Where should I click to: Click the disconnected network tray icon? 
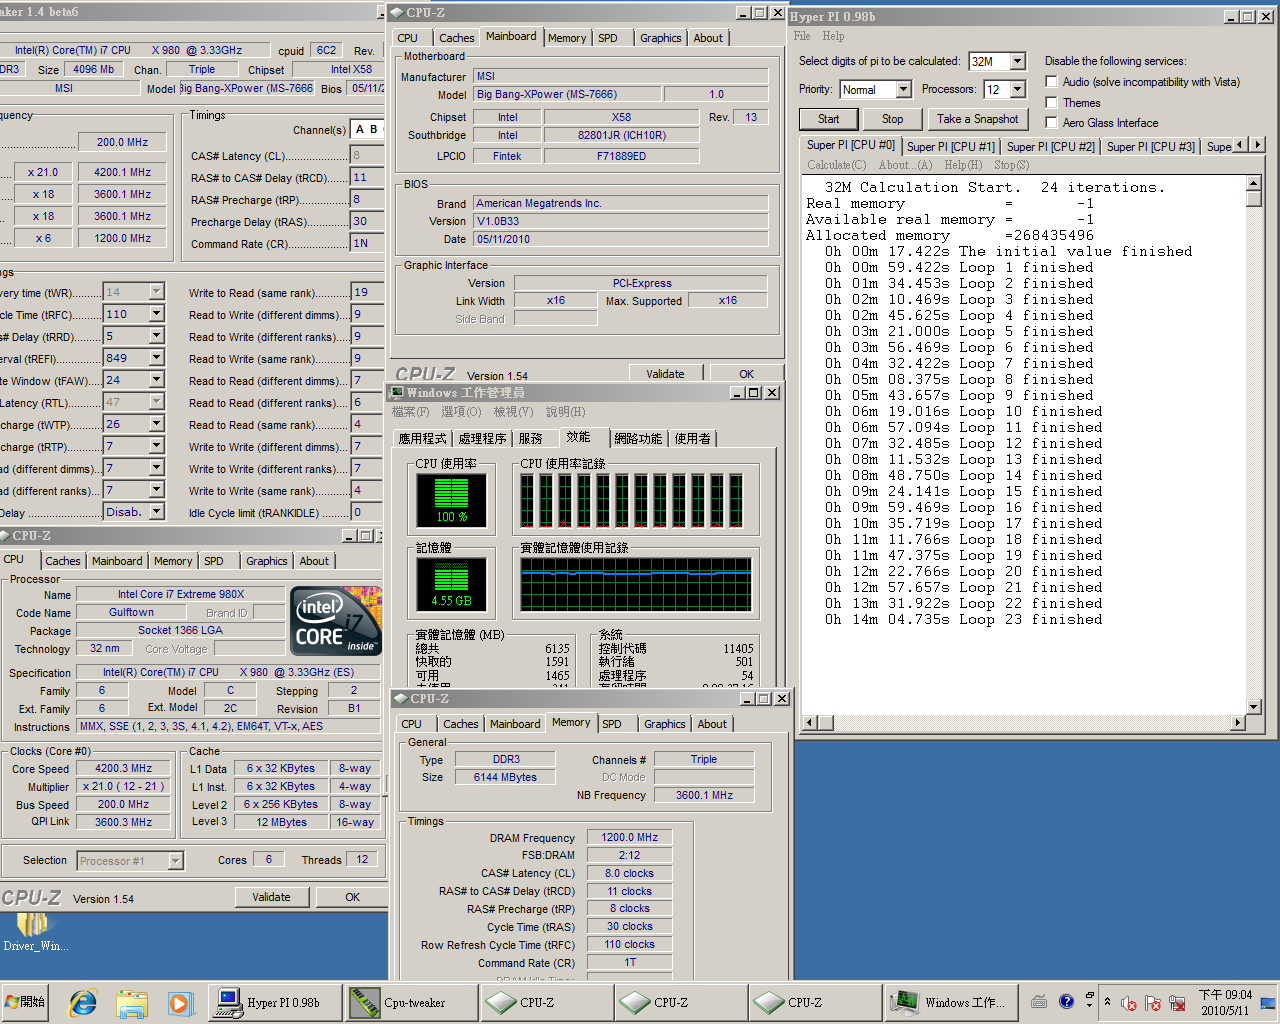1177,1002
